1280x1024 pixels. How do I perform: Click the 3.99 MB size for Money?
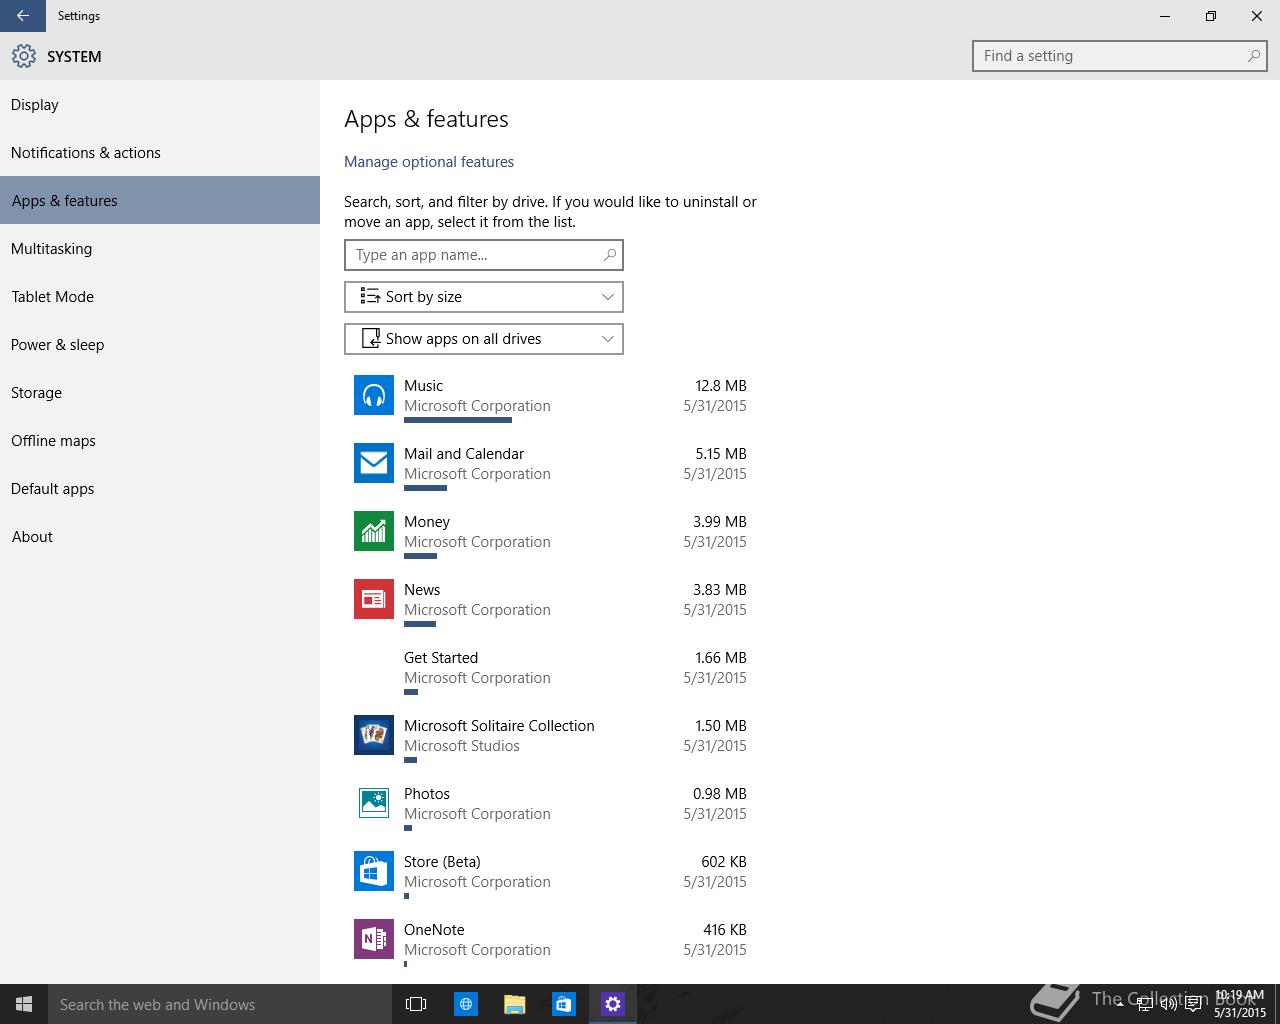(x=720, y=522)
